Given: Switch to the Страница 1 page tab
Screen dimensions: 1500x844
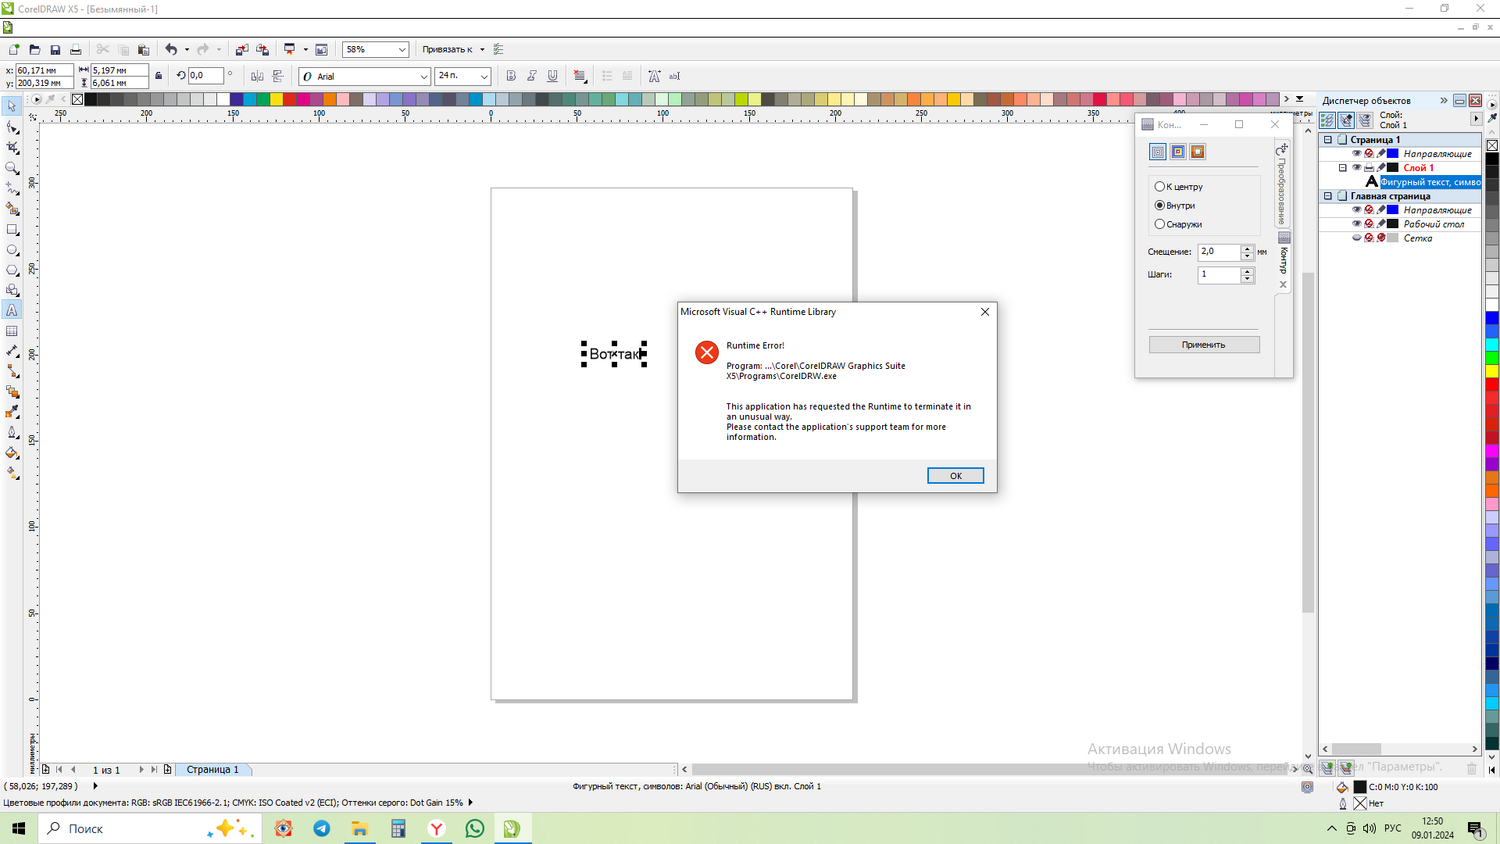Looking at the screenshot, I should (213, 769).
